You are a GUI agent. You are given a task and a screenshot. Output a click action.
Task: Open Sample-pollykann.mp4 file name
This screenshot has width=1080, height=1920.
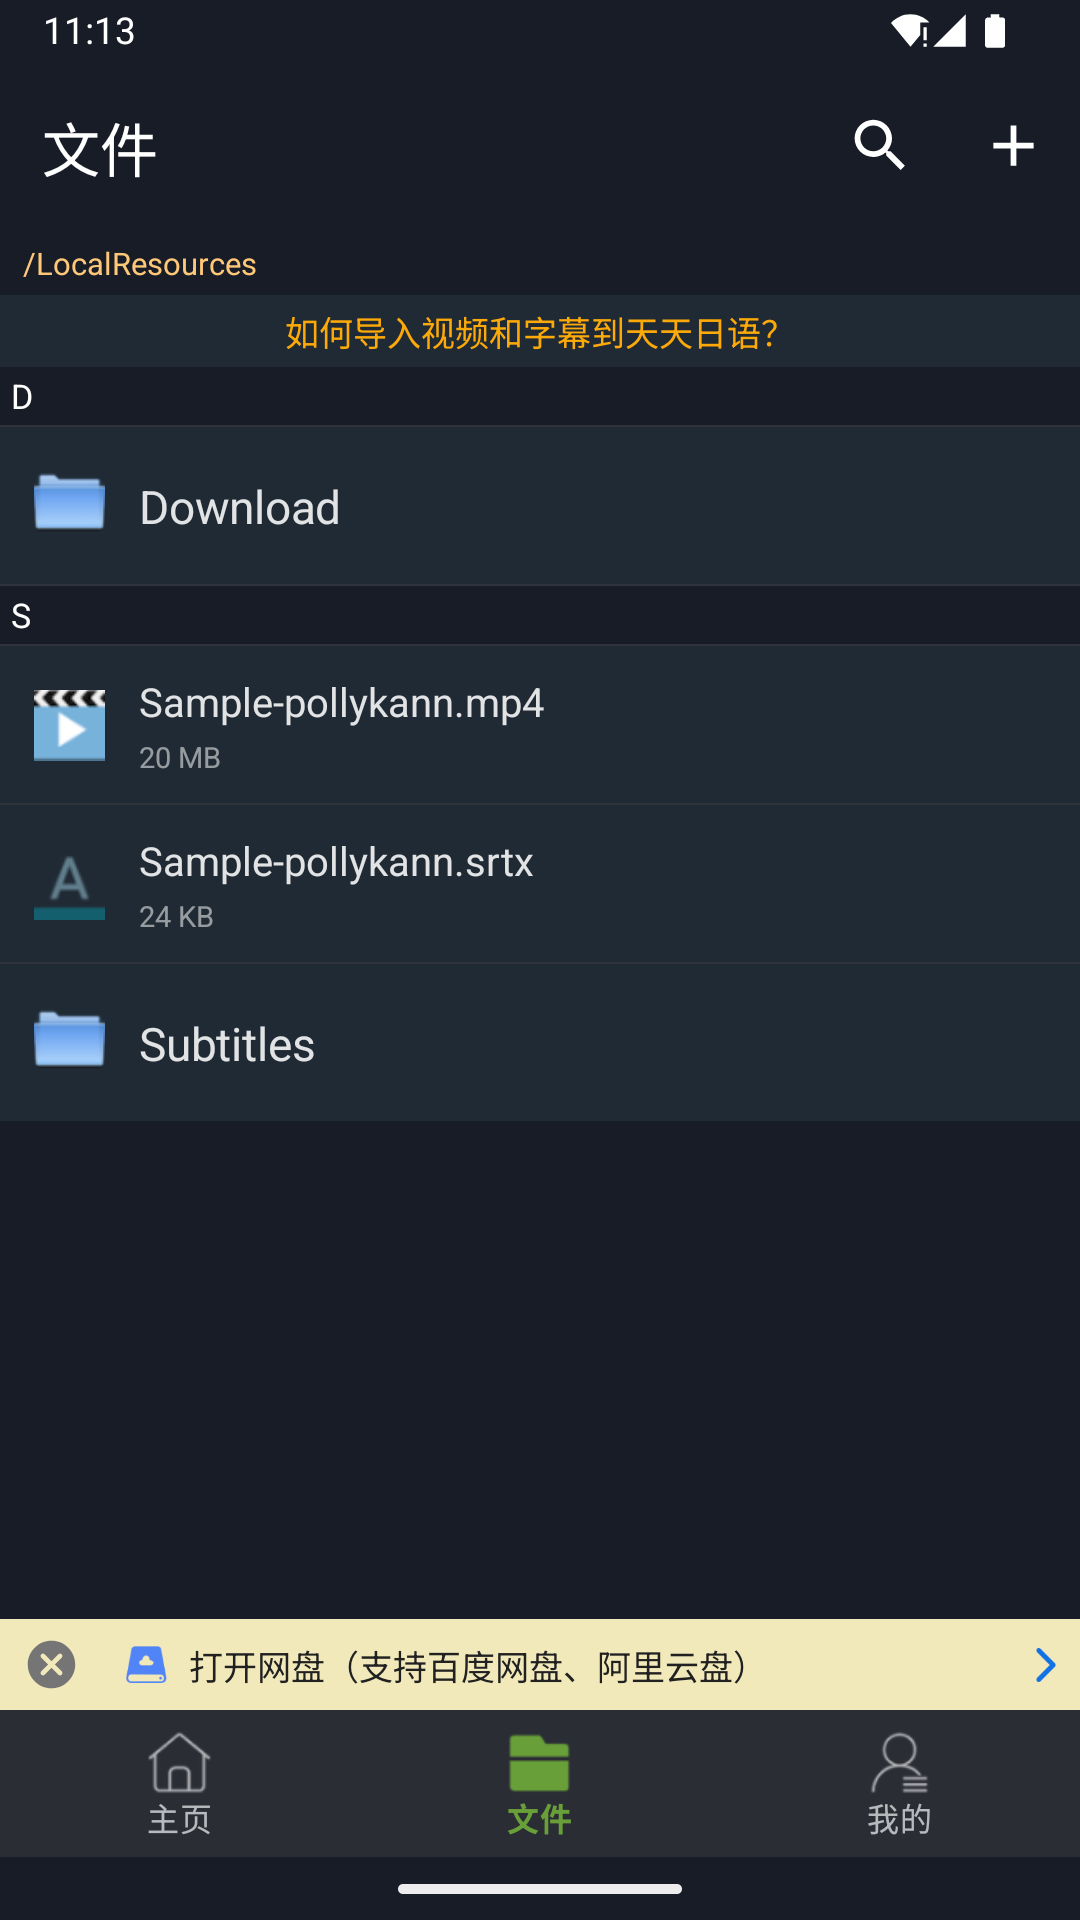click(342, 704)
